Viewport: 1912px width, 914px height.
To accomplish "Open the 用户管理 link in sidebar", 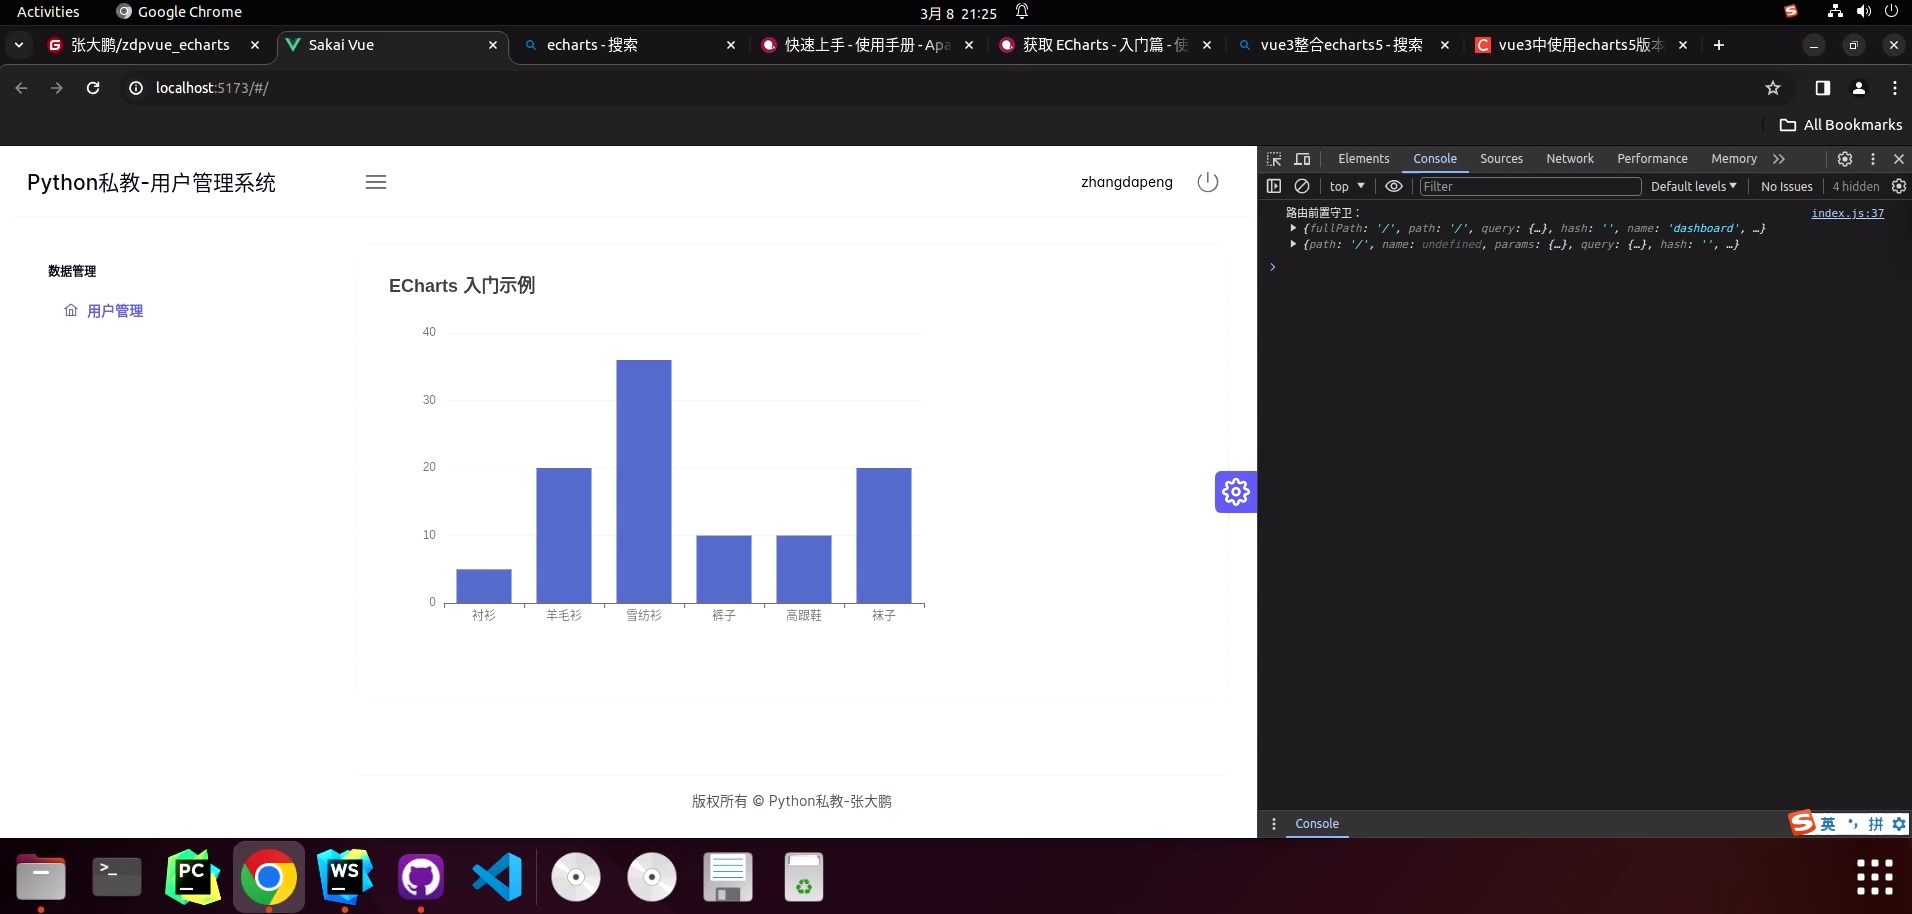I will pyautogui.click(x=114, y=310).
